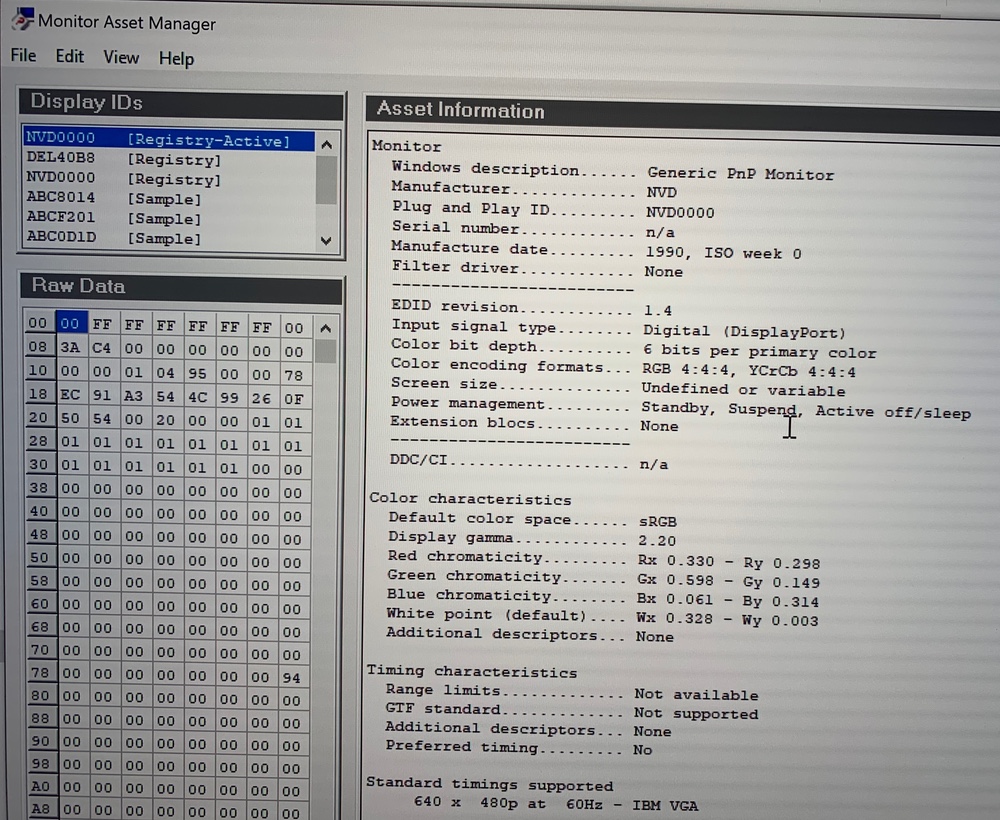Click Blue chromaticity Bx 0.061 value
The width and height of the screenshot is (1000, 820).
pos(674,599)
